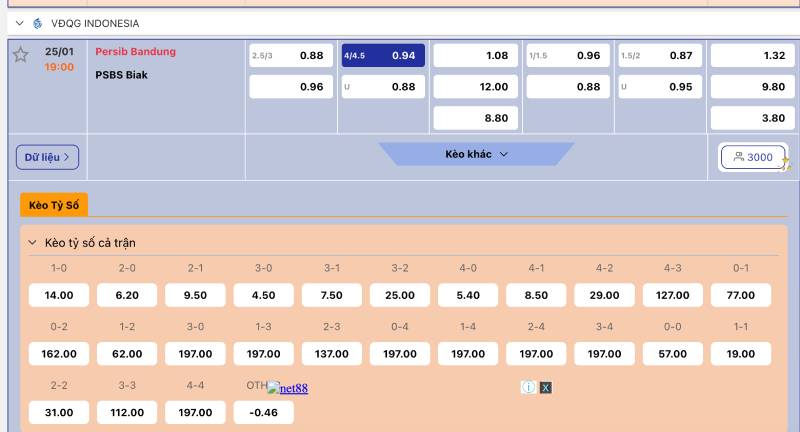The width and height of the screenshot is (800, 432).
Task: Select first-half handicap 1/1.5 odds 0.96
Action: [568, 56]
